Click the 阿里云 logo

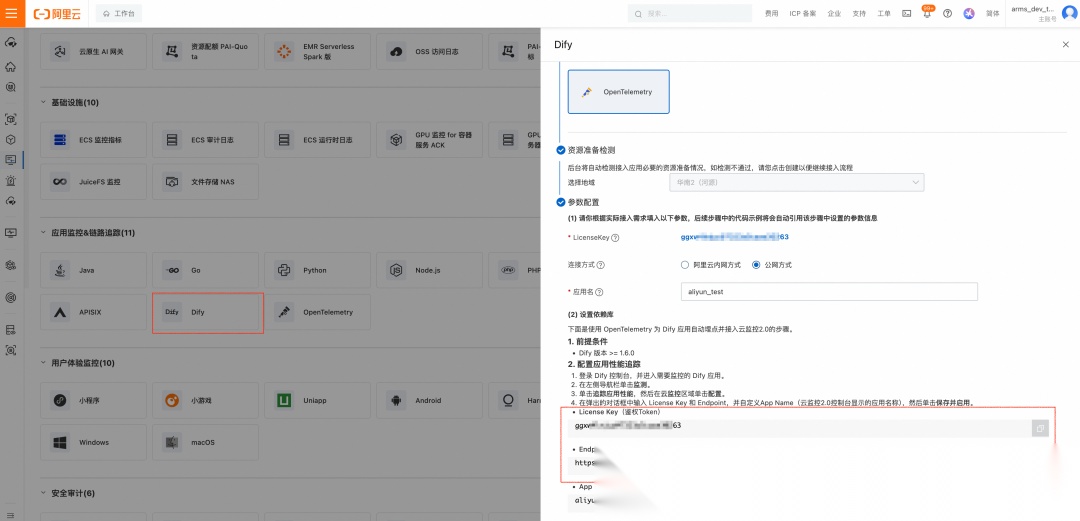[x=58, y=14]
